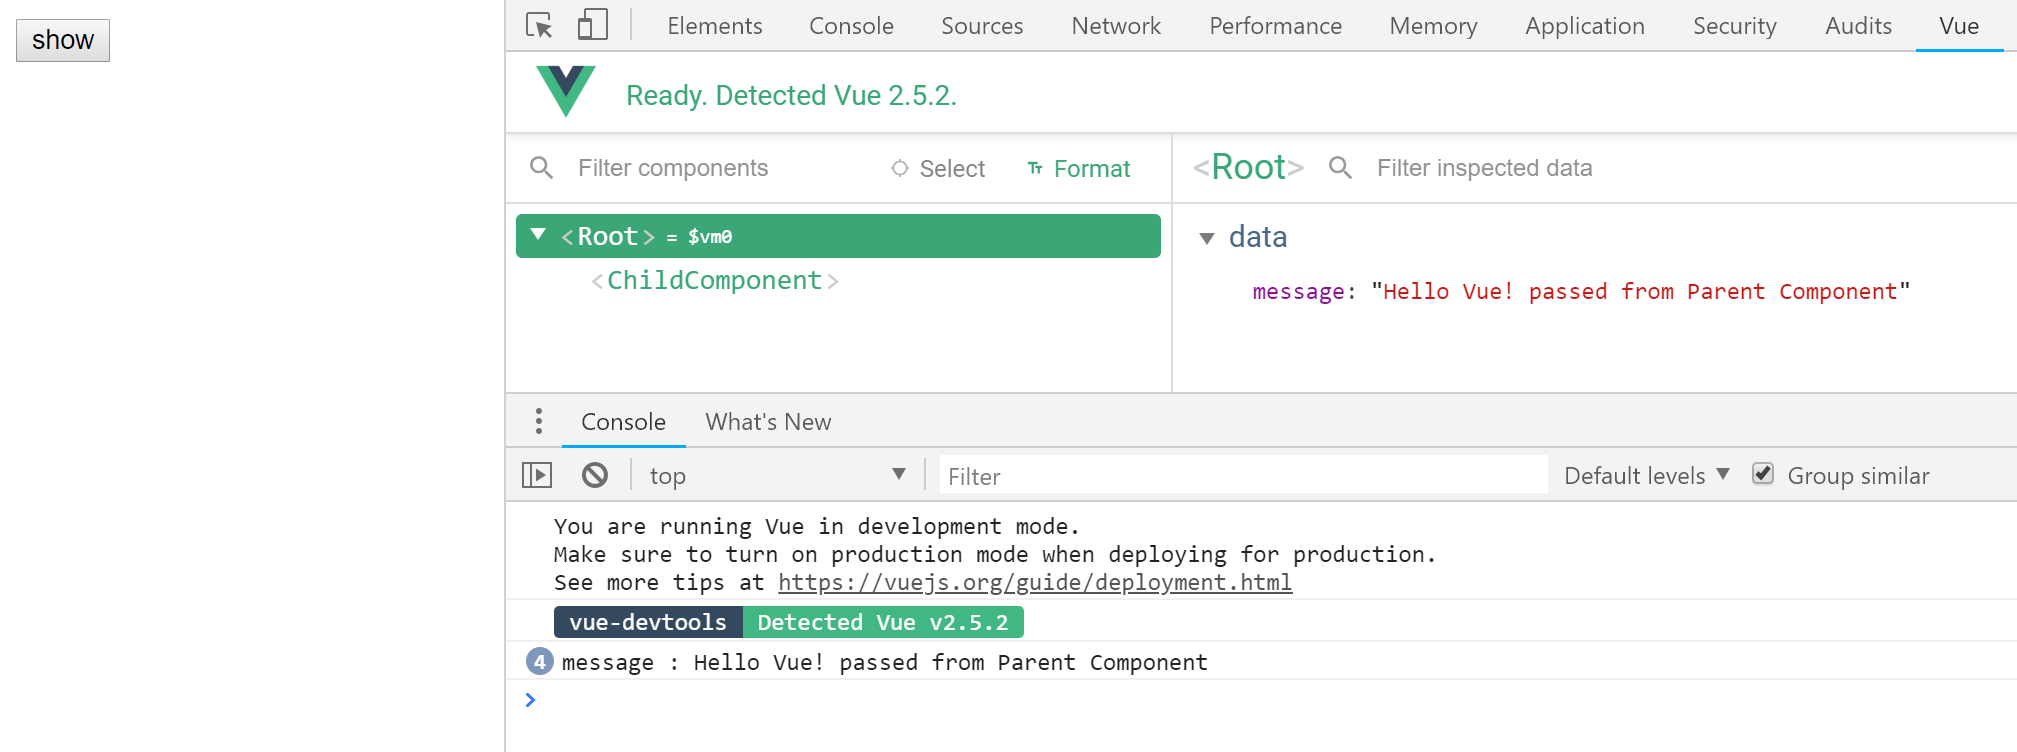Click the show button on the page

point(63,40)
